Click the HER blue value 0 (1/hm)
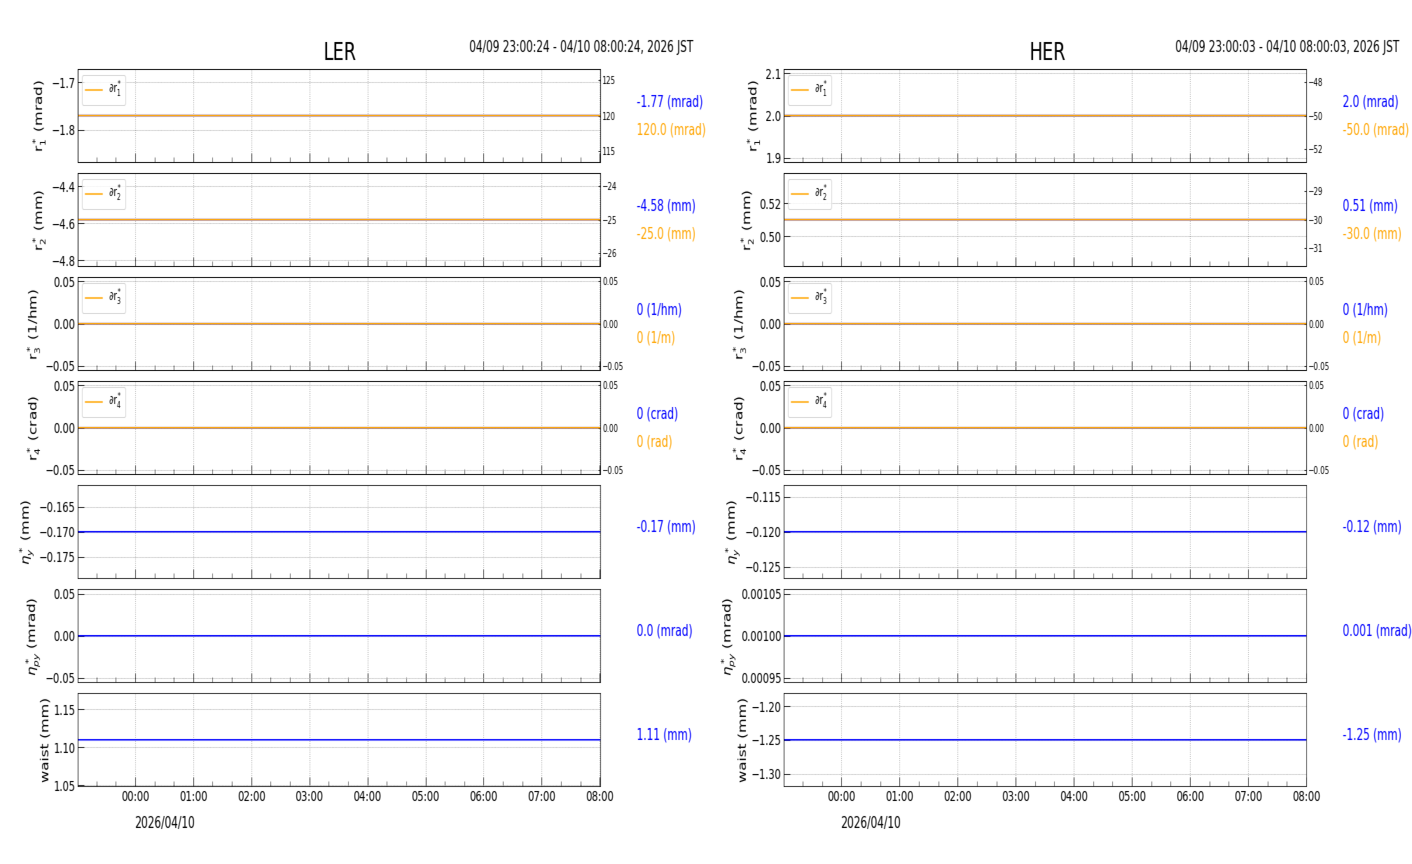This screenshot has height=864, width=1412. tap(1365, 310)
